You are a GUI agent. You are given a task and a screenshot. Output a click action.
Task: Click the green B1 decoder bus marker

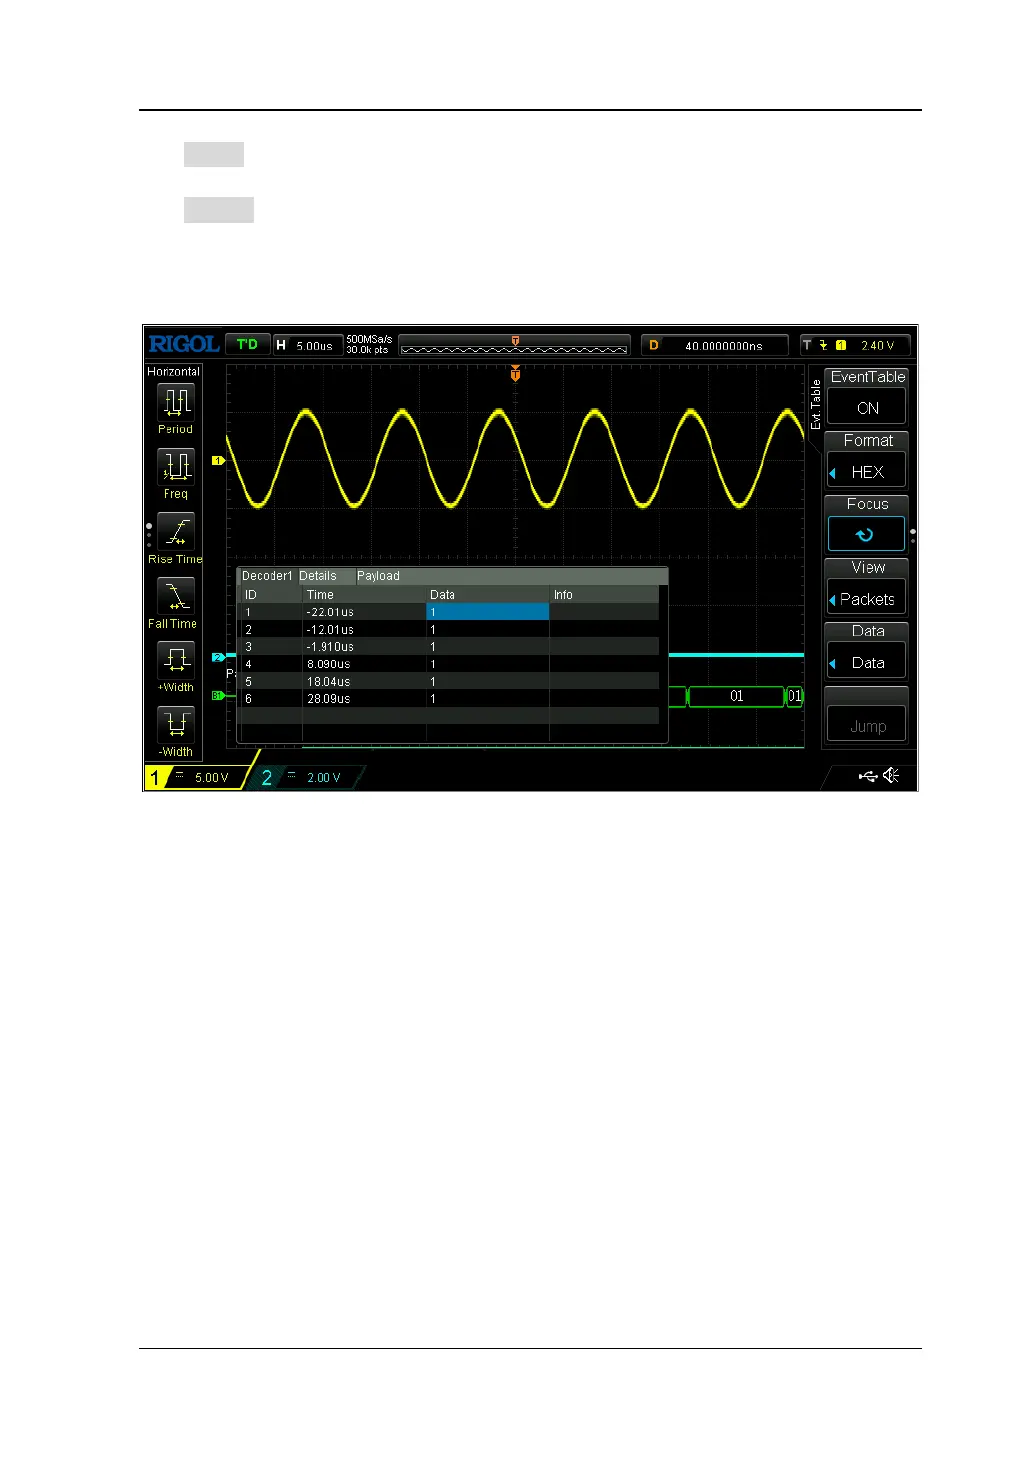[217, 695]
